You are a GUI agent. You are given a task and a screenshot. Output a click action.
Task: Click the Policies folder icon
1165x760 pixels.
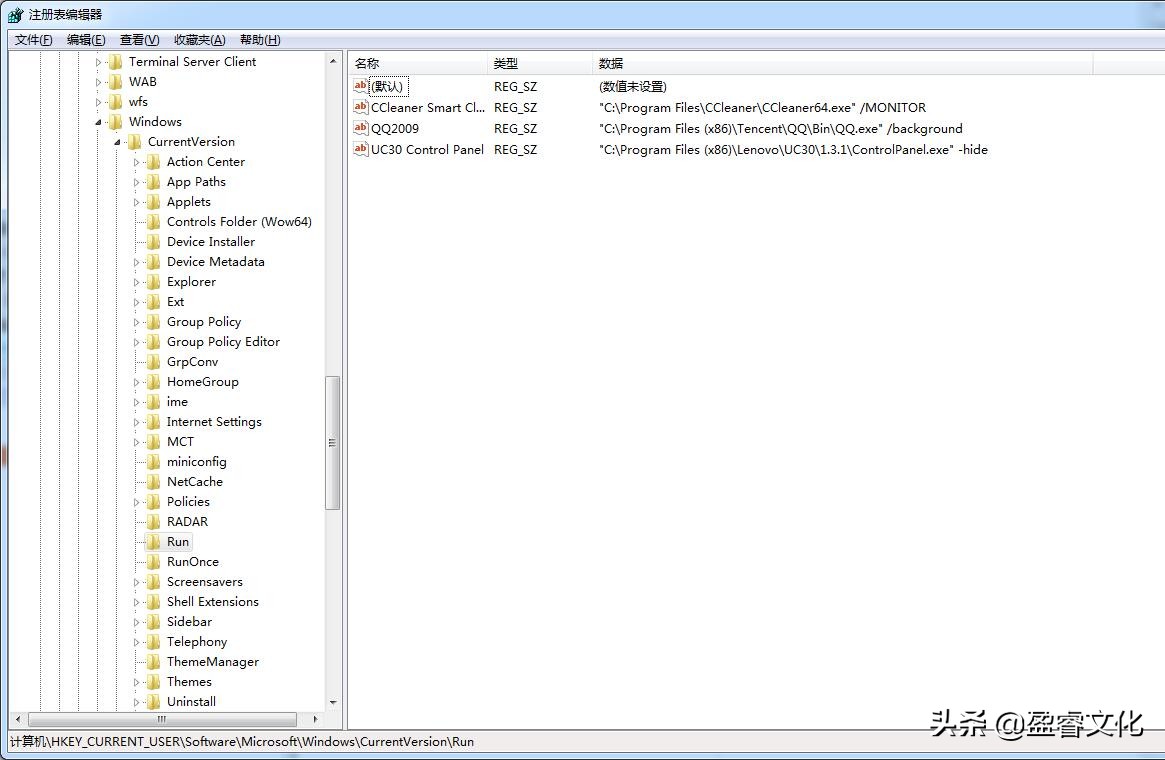(152, 501)
